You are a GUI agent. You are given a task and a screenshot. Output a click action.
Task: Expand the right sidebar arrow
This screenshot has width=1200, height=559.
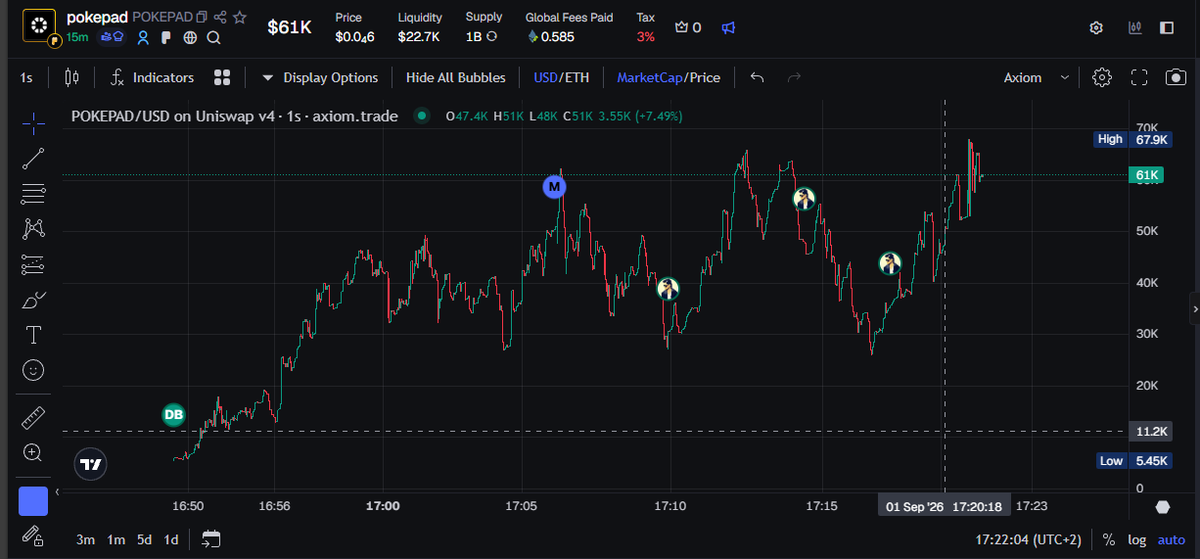tap(1193, 309)
